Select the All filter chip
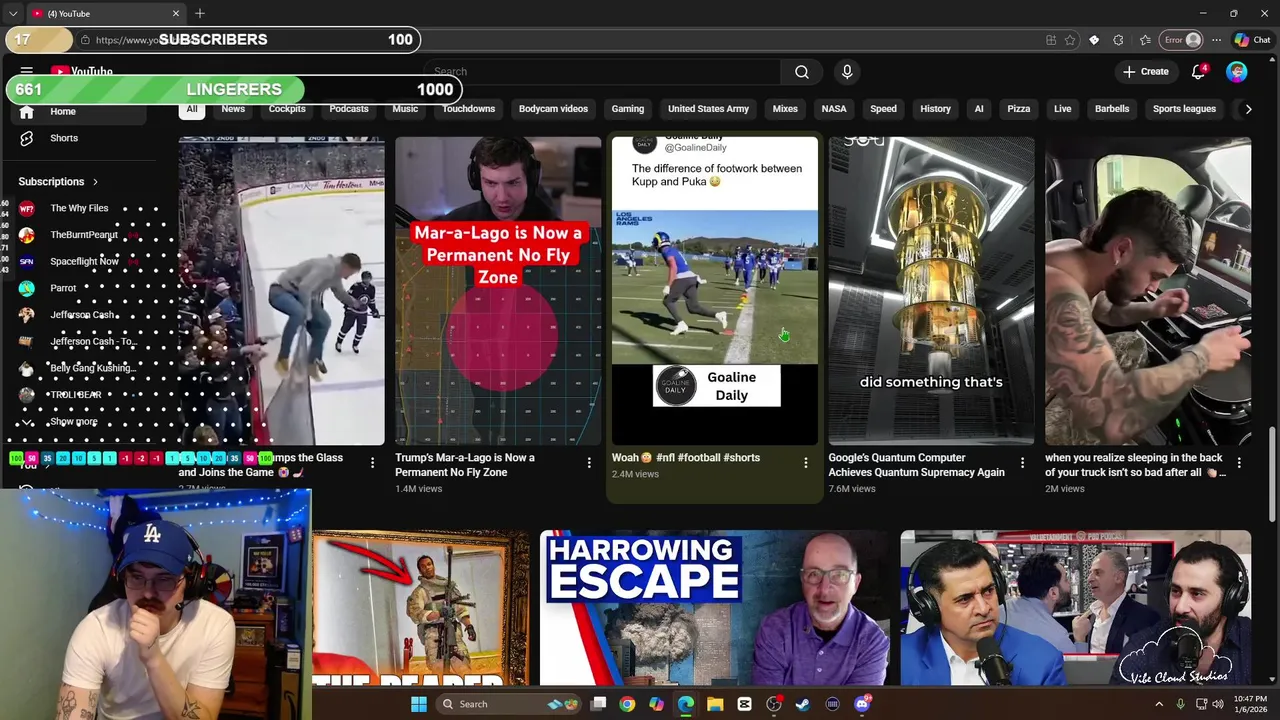This screenshot has width=1280, height=720. click(192, 109)
